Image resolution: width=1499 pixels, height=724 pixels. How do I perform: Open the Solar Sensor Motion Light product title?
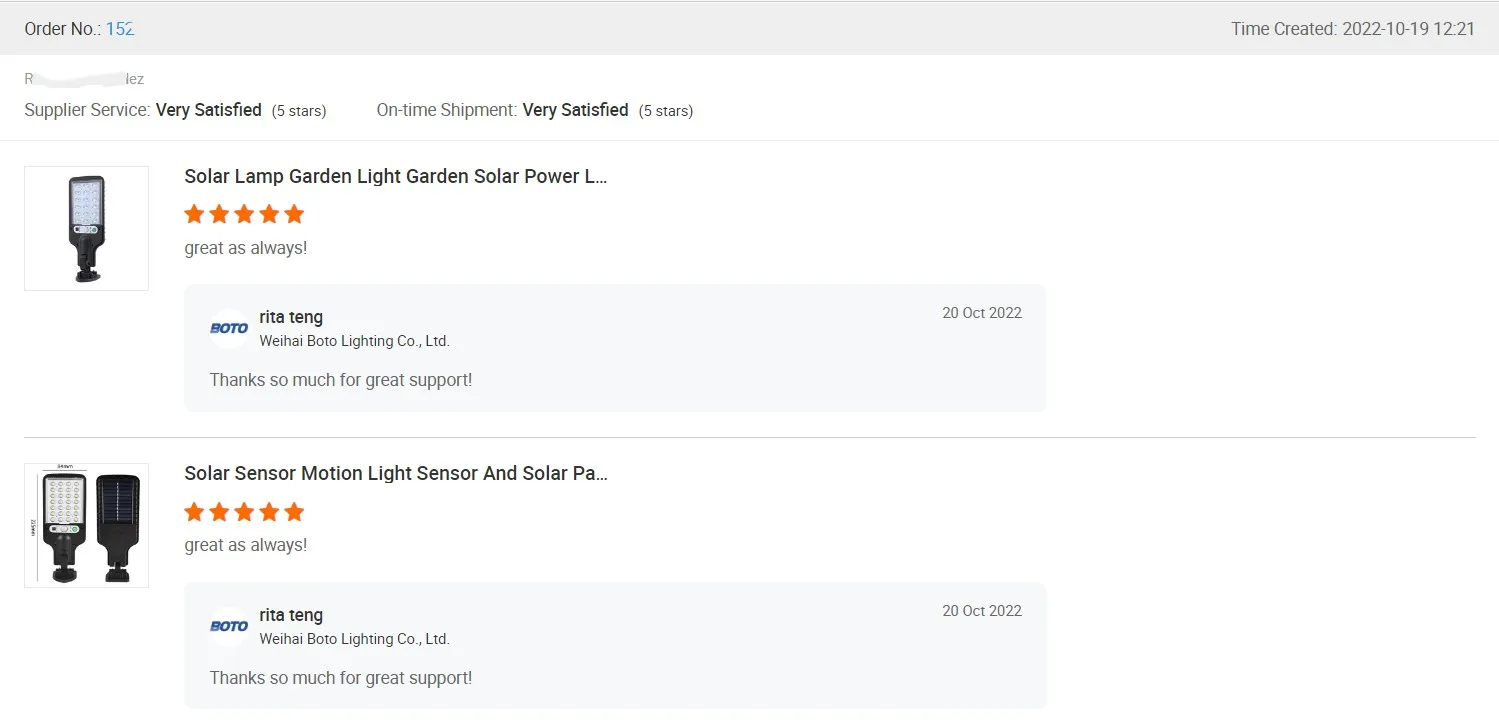pyautogui.click(x=396, y=474)
